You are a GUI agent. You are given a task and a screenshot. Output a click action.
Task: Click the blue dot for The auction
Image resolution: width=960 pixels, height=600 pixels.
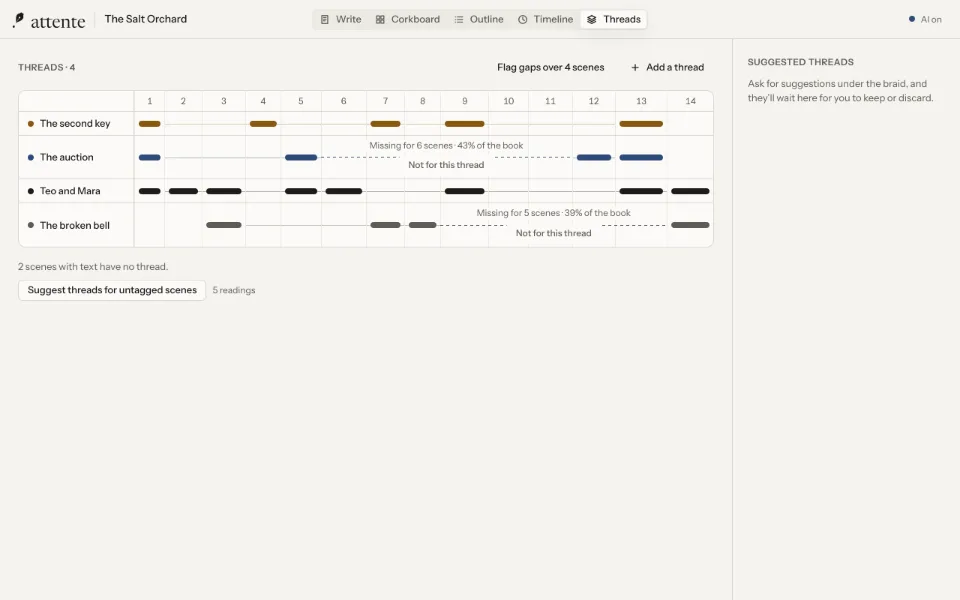pyautogui.click(x=31, y=157)
